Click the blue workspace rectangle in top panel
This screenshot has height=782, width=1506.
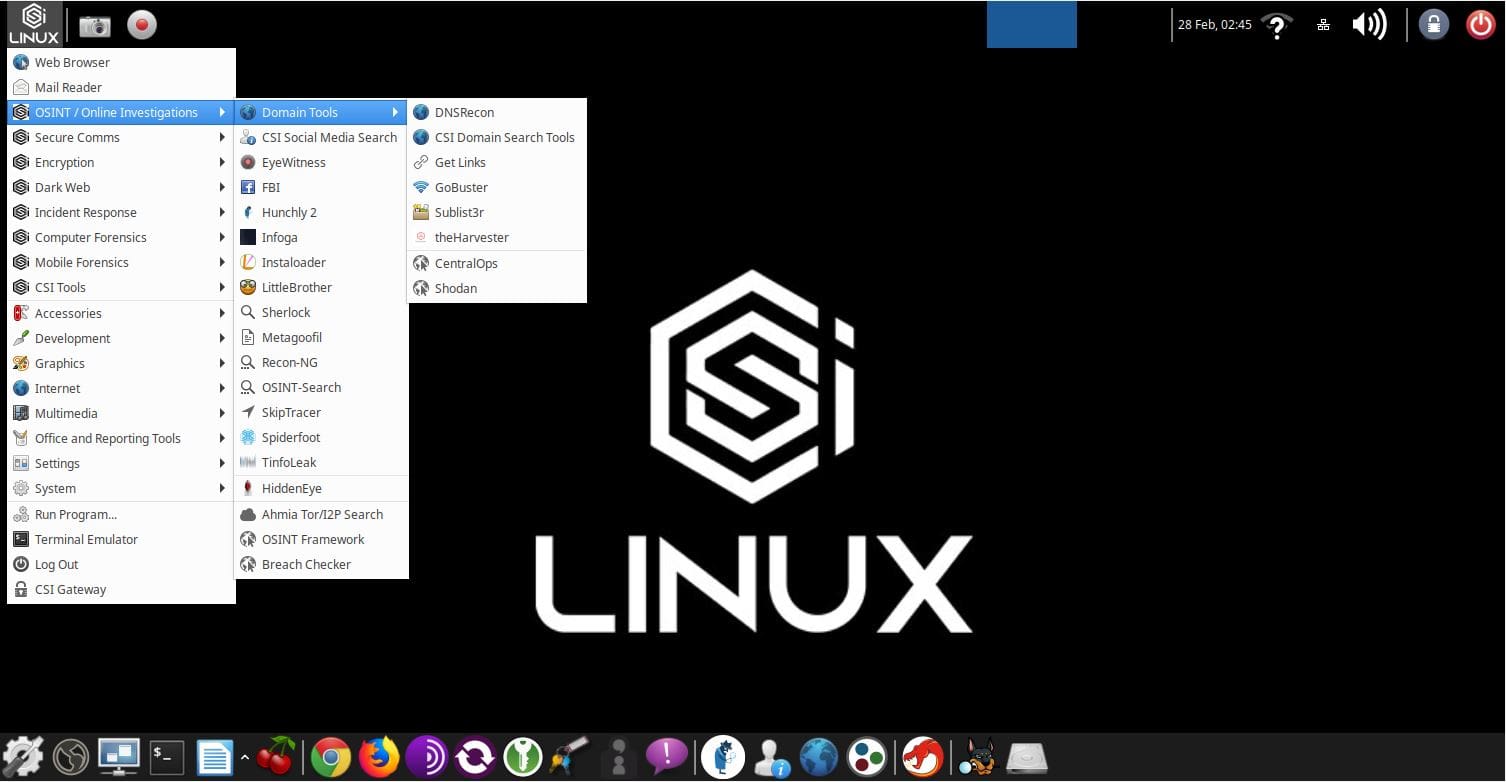point(1031,25)
